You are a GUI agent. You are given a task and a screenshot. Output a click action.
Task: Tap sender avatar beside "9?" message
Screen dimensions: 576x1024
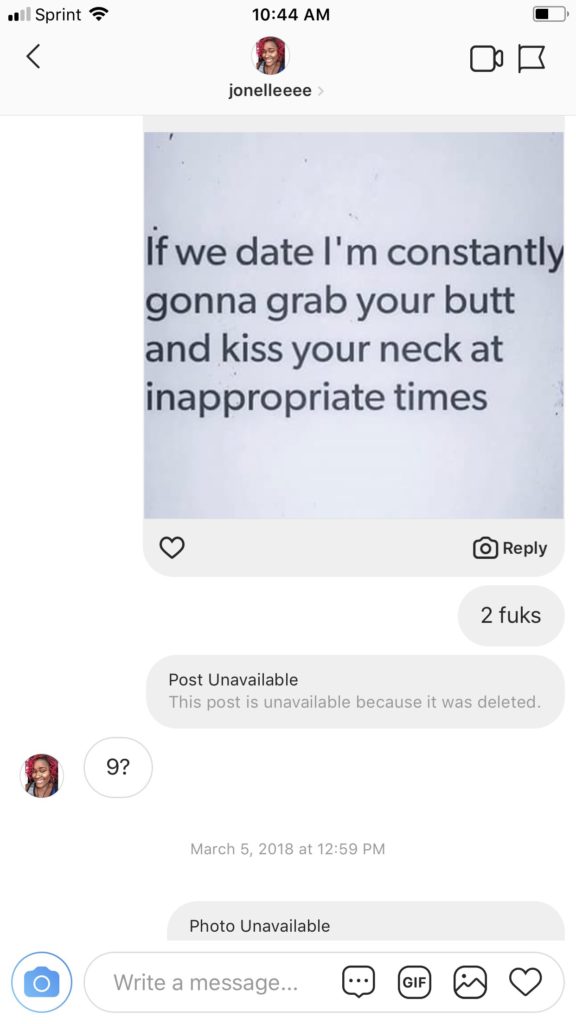(42, 775)
